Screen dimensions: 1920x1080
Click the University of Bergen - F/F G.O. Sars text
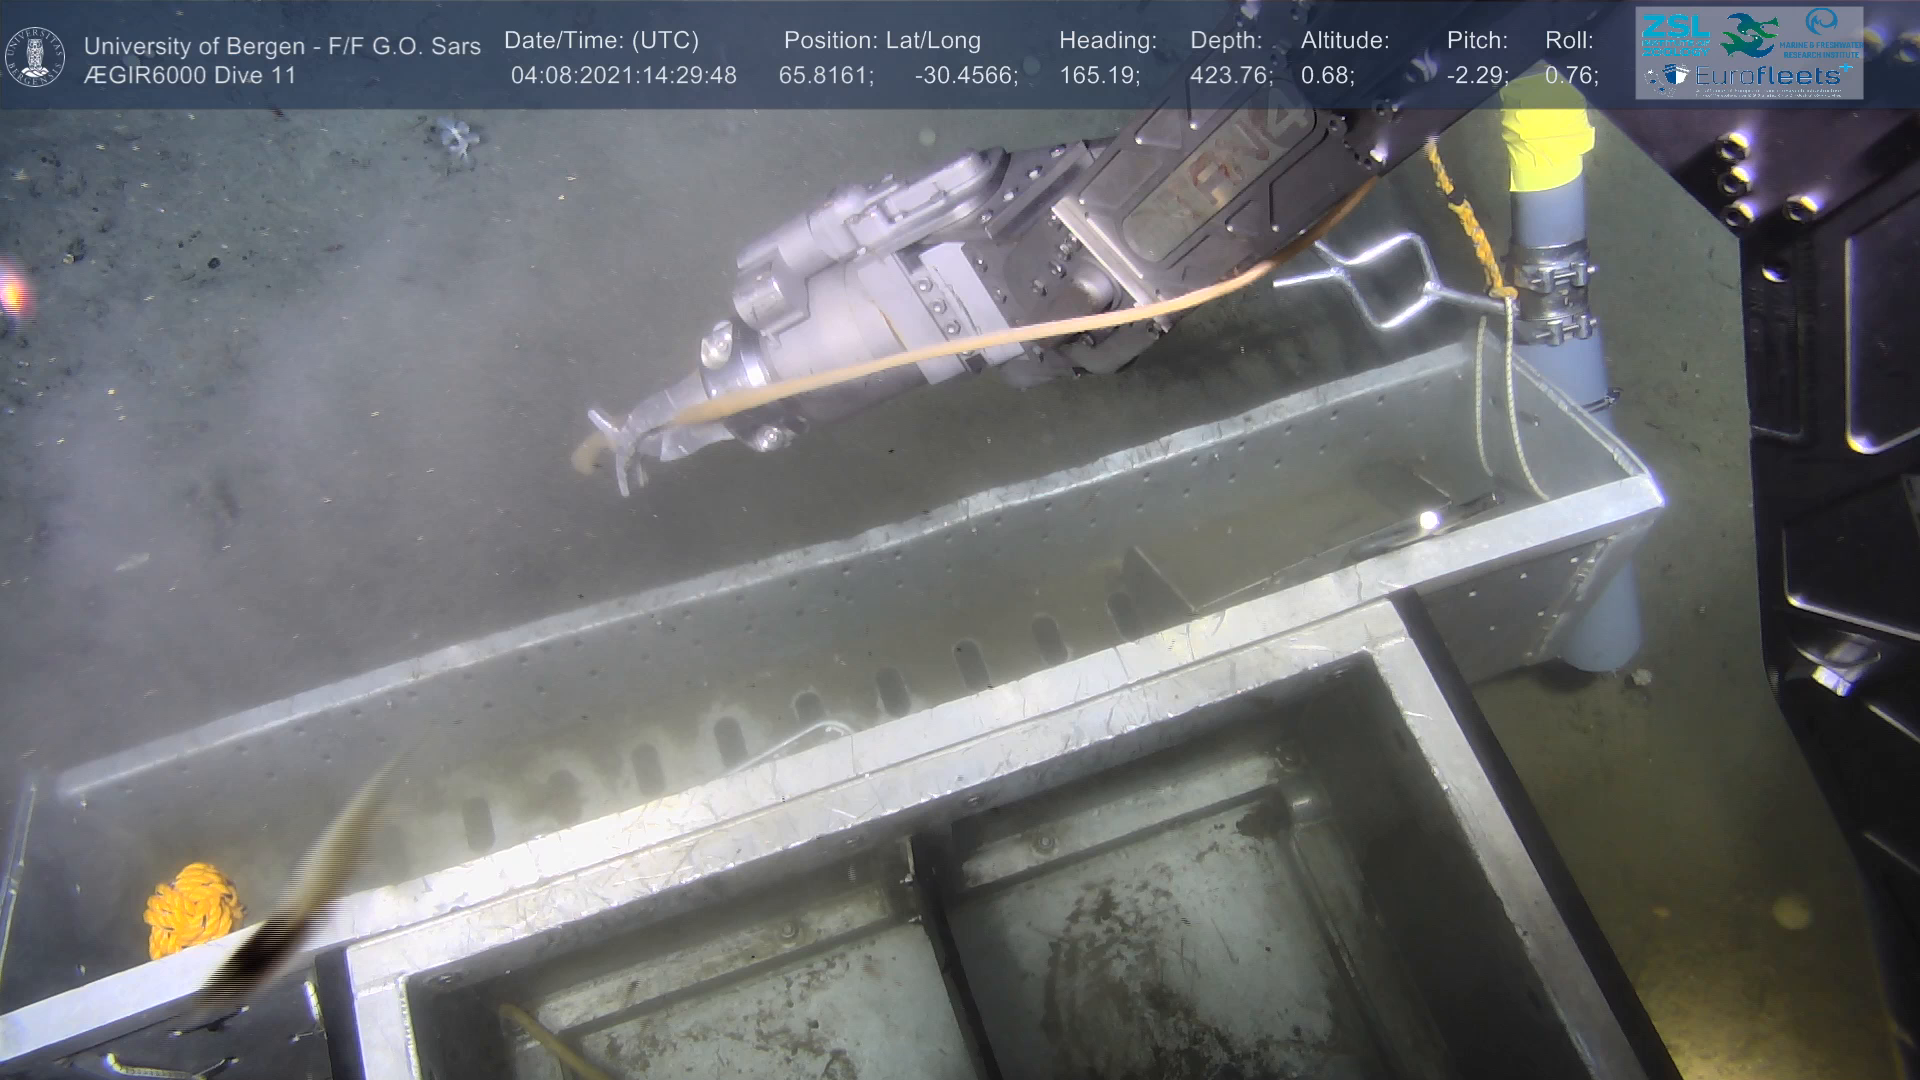[x=282, y=46]
